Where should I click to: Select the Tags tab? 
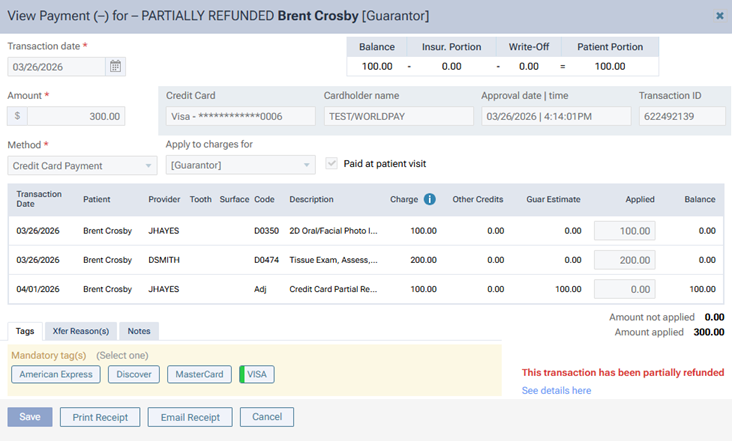(x=25, y=331)
